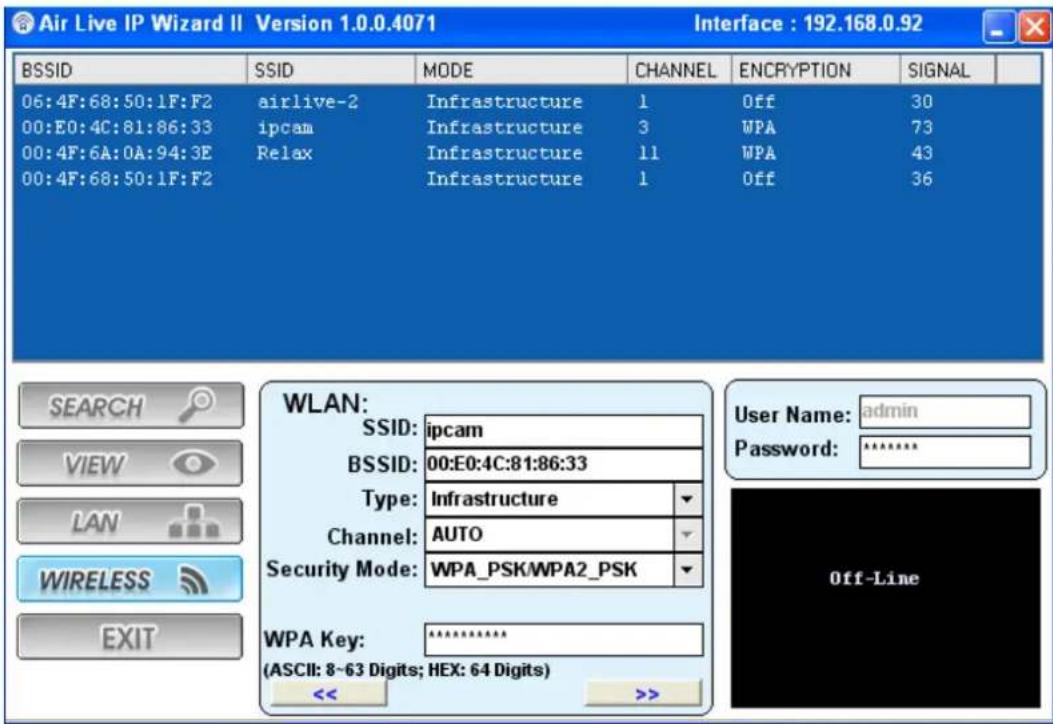Click the Infrastructure Type combo box

563,500
